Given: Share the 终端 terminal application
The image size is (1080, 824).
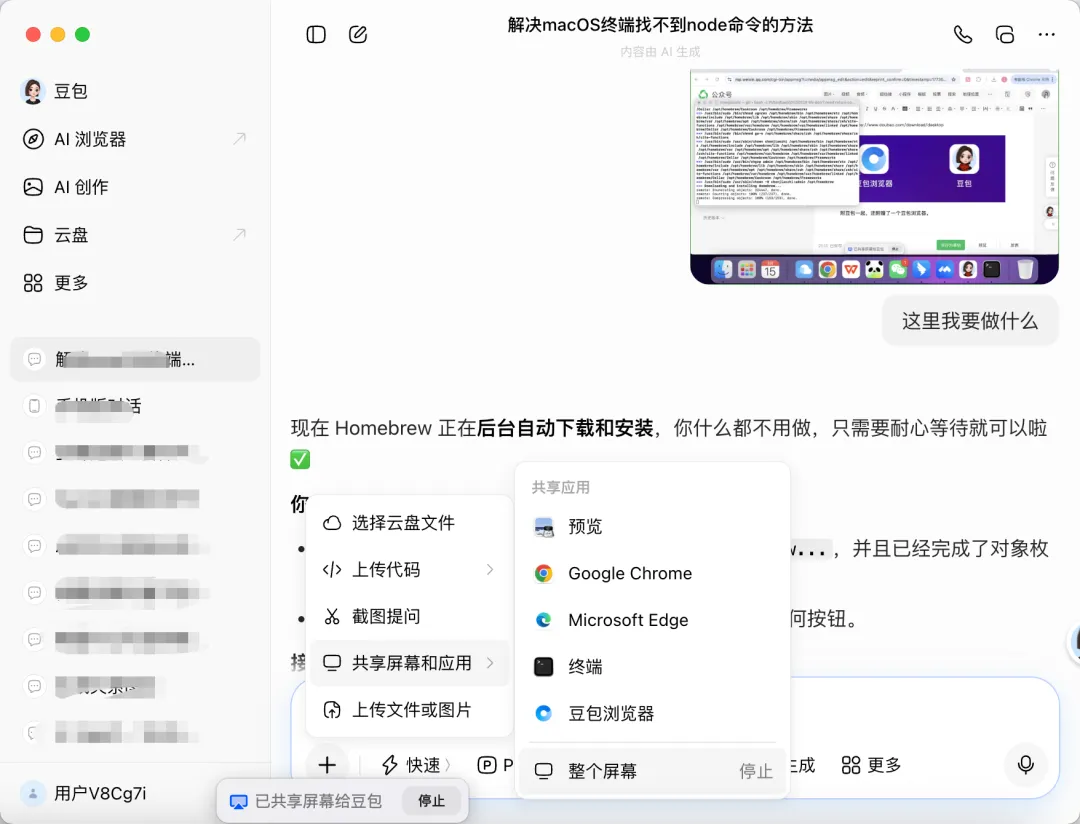Looking at the screenshot, I should 652,667.
